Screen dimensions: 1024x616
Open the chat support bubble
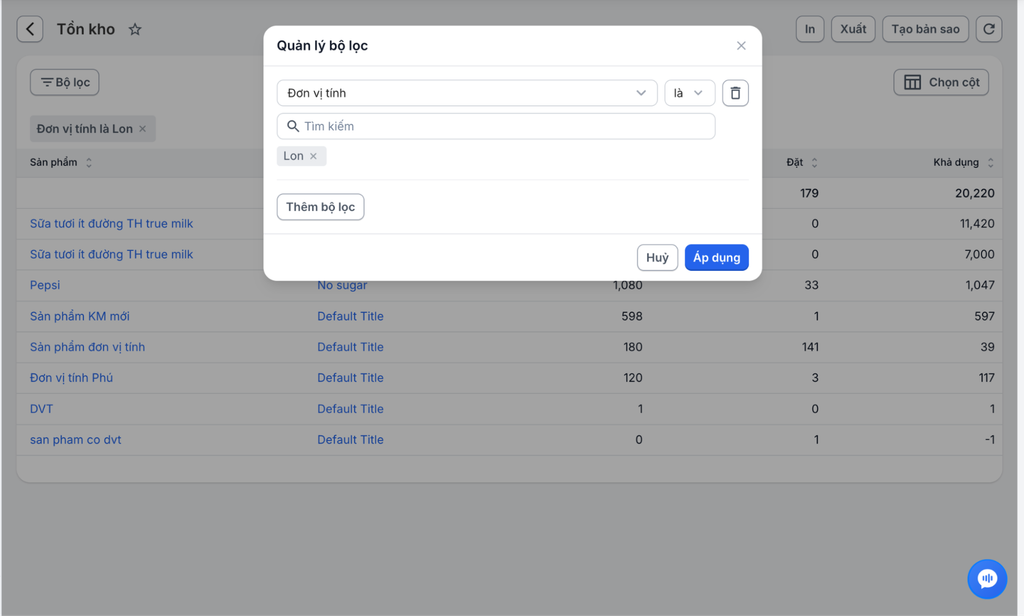(x=987, y=579)
